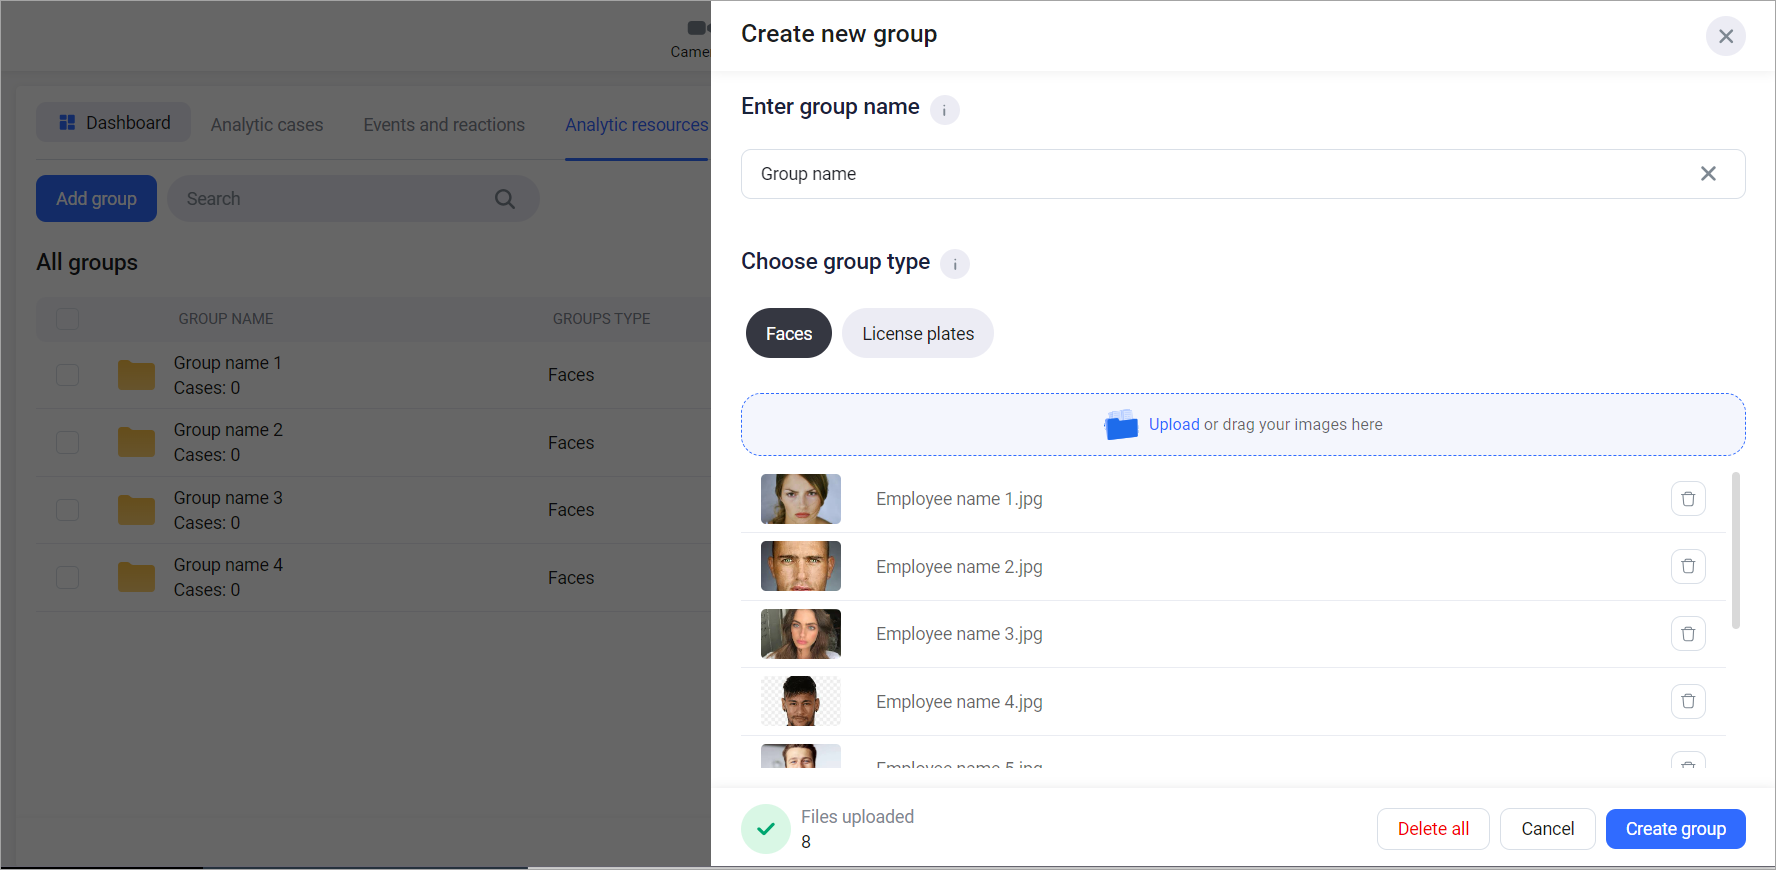Click into the Group name input field
This screenshot has width=1776, height=870.
(x=1200, y=174)
